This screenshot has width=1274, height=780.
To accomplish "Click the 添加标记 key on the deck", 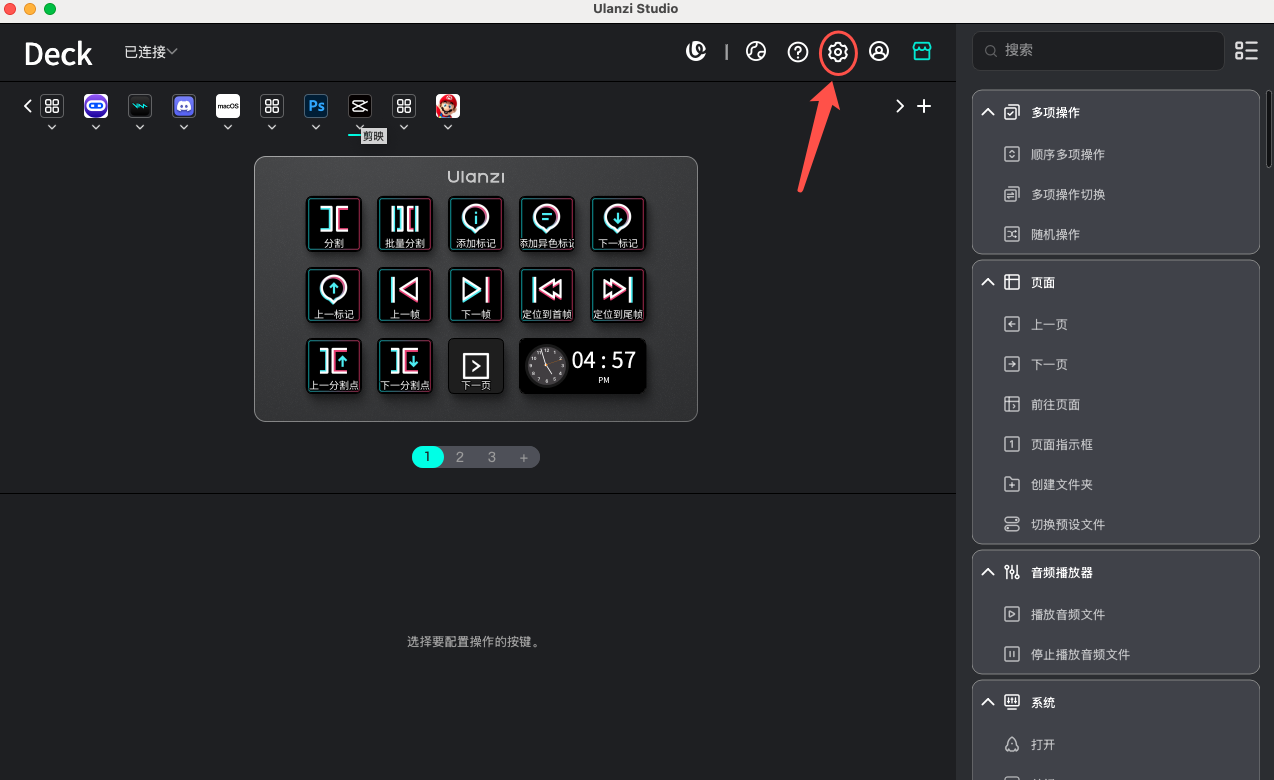I will [x=476, y=224].
